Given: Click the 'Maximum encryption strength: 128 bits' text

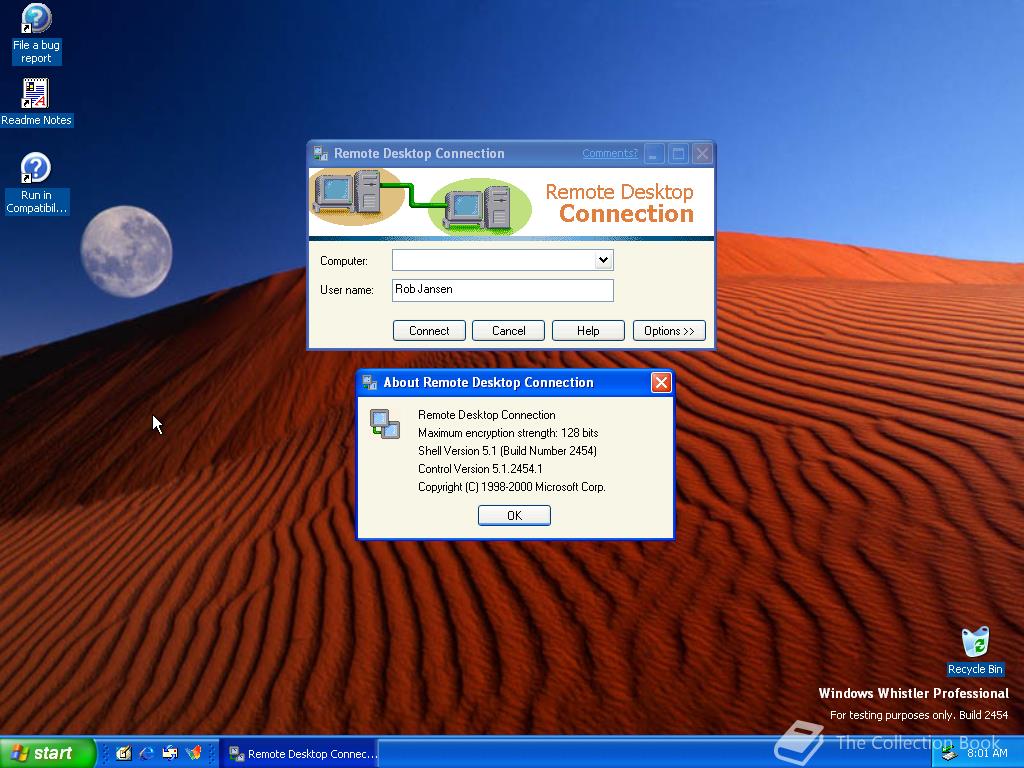Looking at the screenshot, I should [x=508, y=432].
